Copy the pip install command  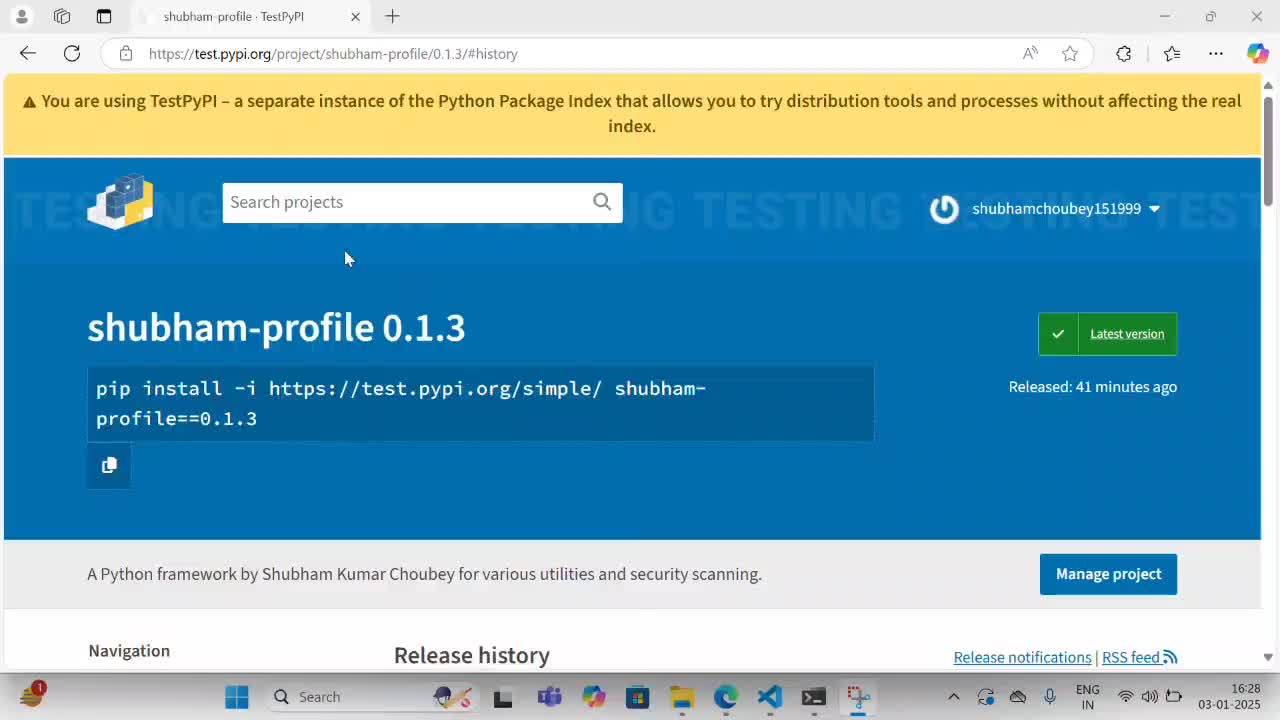[109, 465]
